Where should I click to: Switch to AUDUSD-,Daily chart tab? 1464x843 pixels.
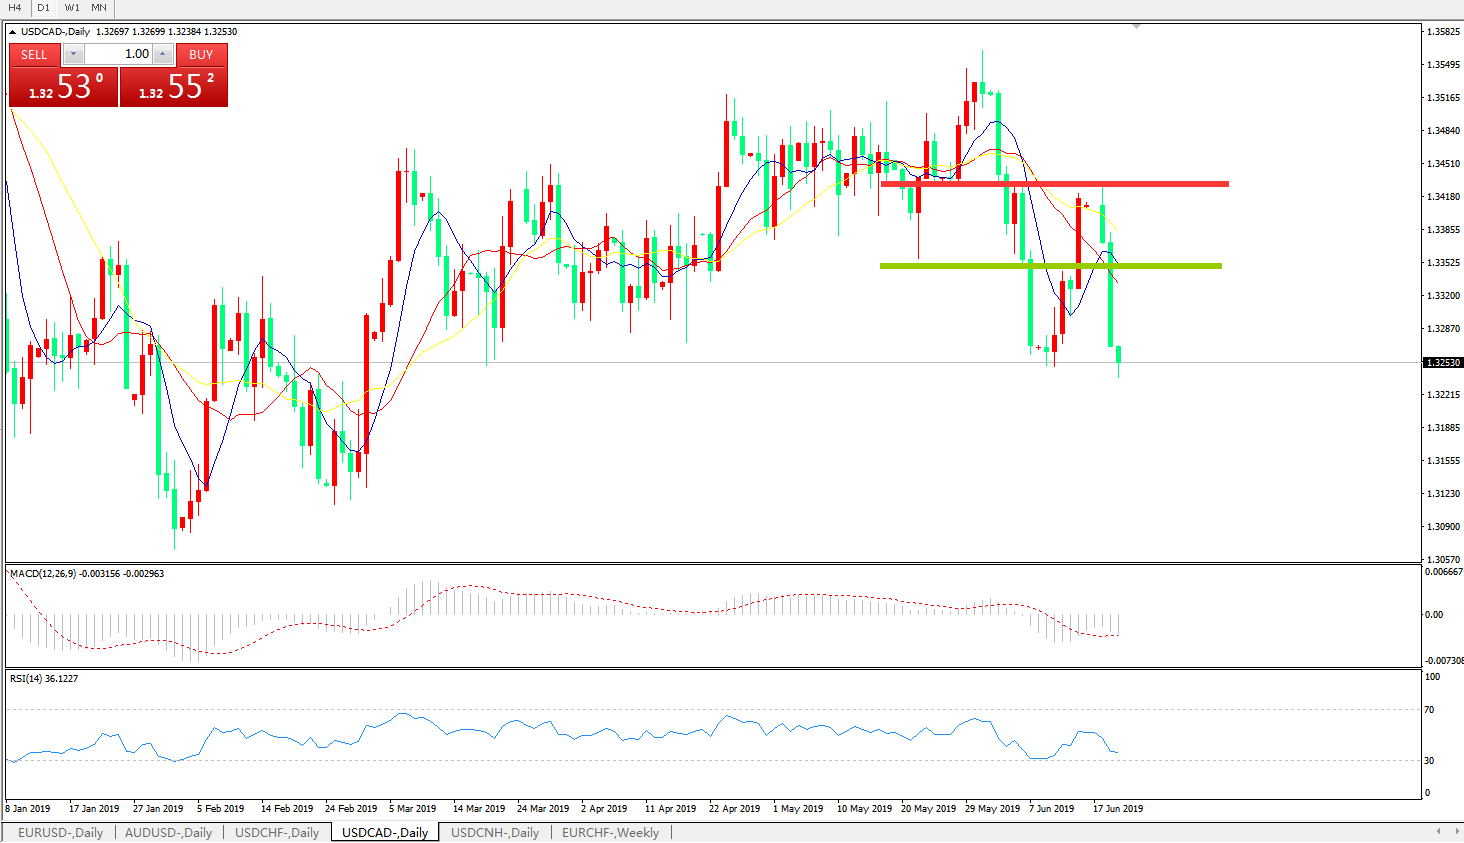point(168,832)
